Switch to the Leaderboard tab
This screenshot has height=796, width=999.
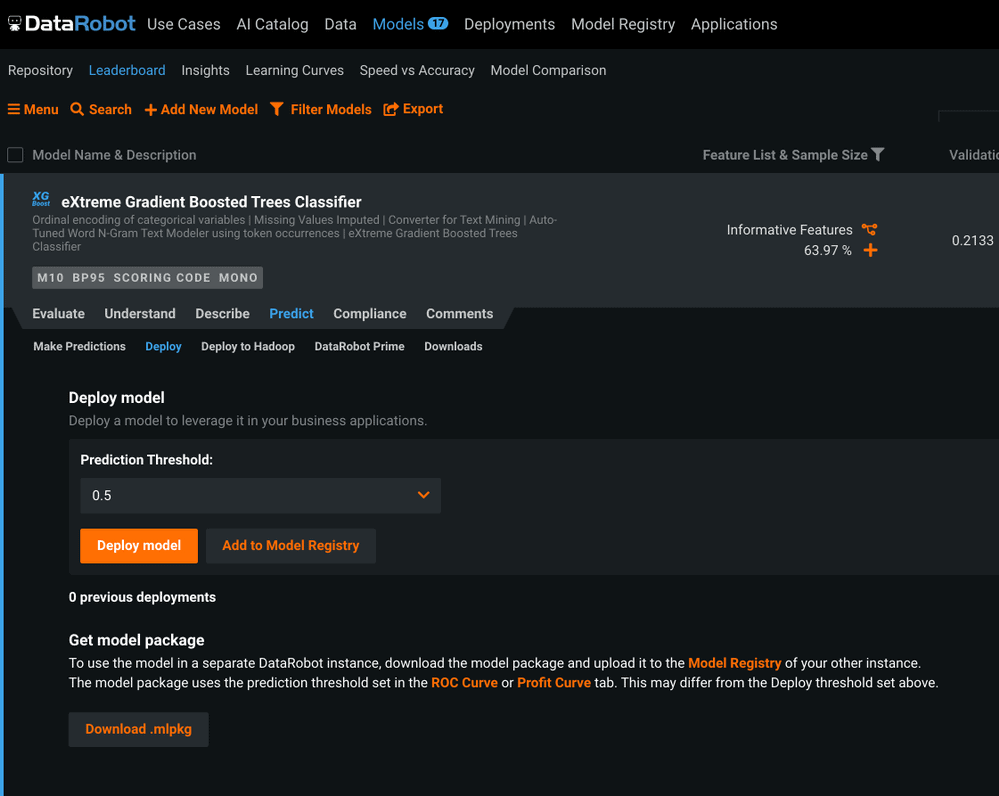coord(127,70)
